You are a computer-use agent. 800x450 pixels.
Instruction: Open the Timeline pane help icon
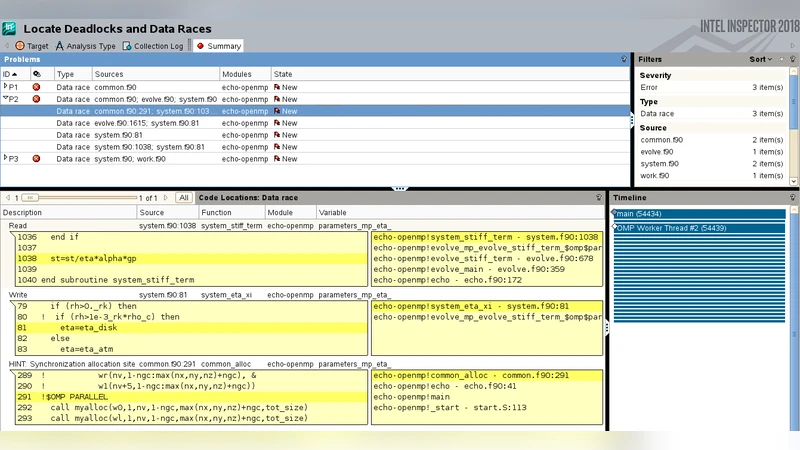point(792,197)
